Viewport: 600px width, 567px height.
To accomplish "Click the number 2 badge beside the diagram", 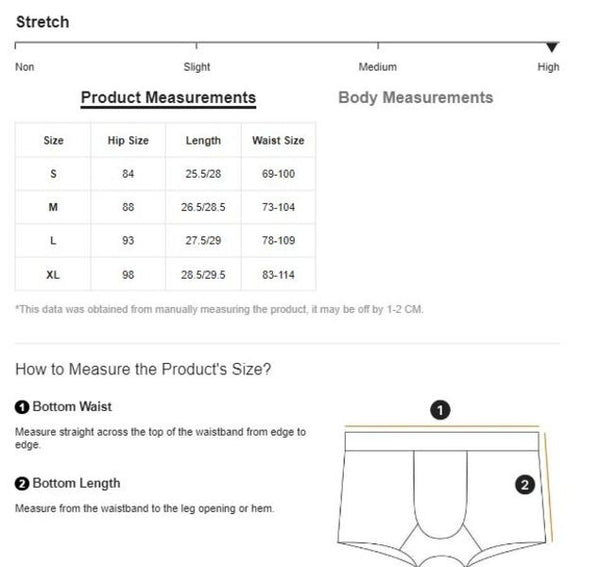I will 525,486.
